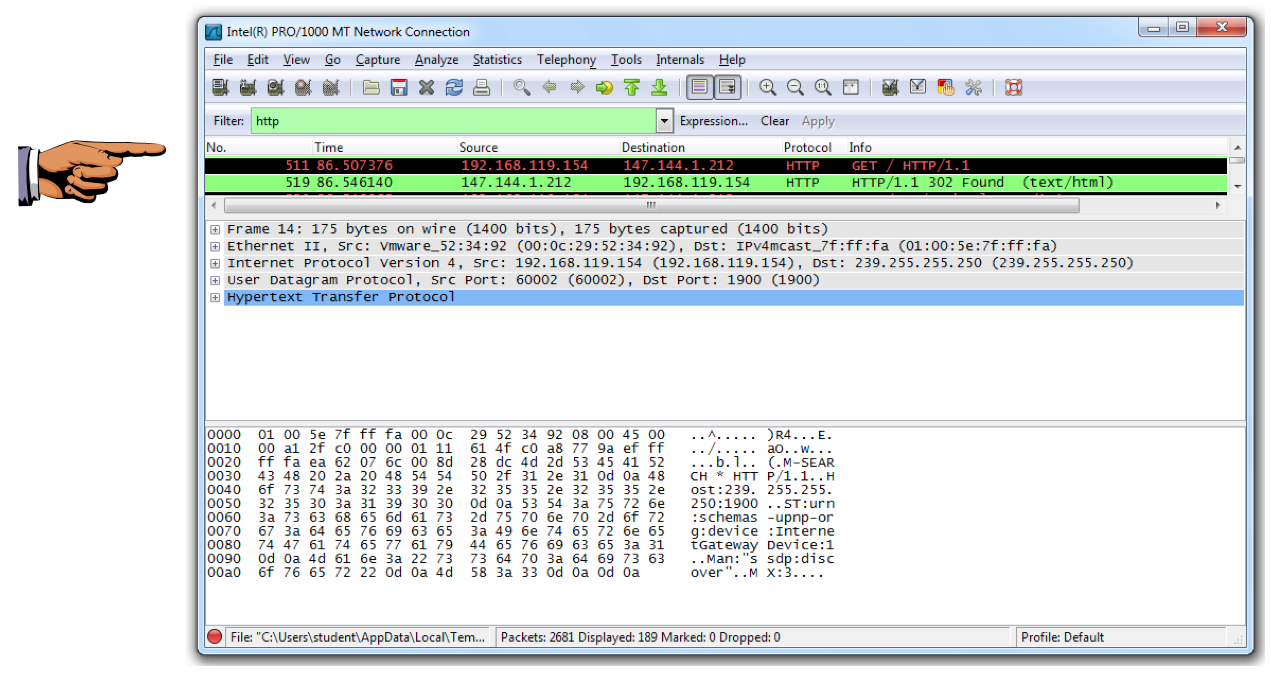
Task: Toggle packet list colorization
Action: 700,88
